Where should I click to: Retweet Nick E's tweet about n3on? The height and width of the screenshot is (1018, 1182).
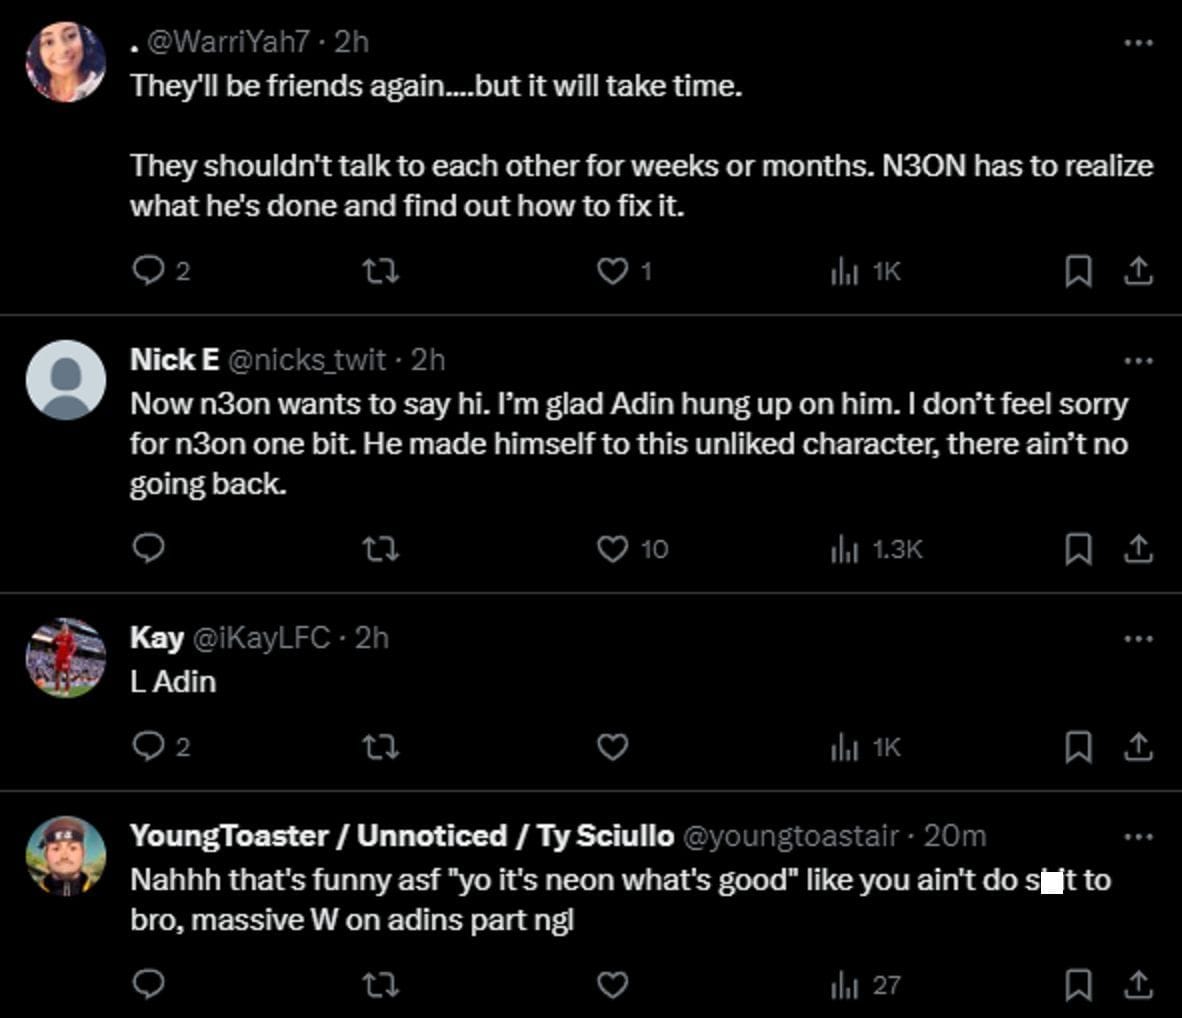click(x=380, y=549)
